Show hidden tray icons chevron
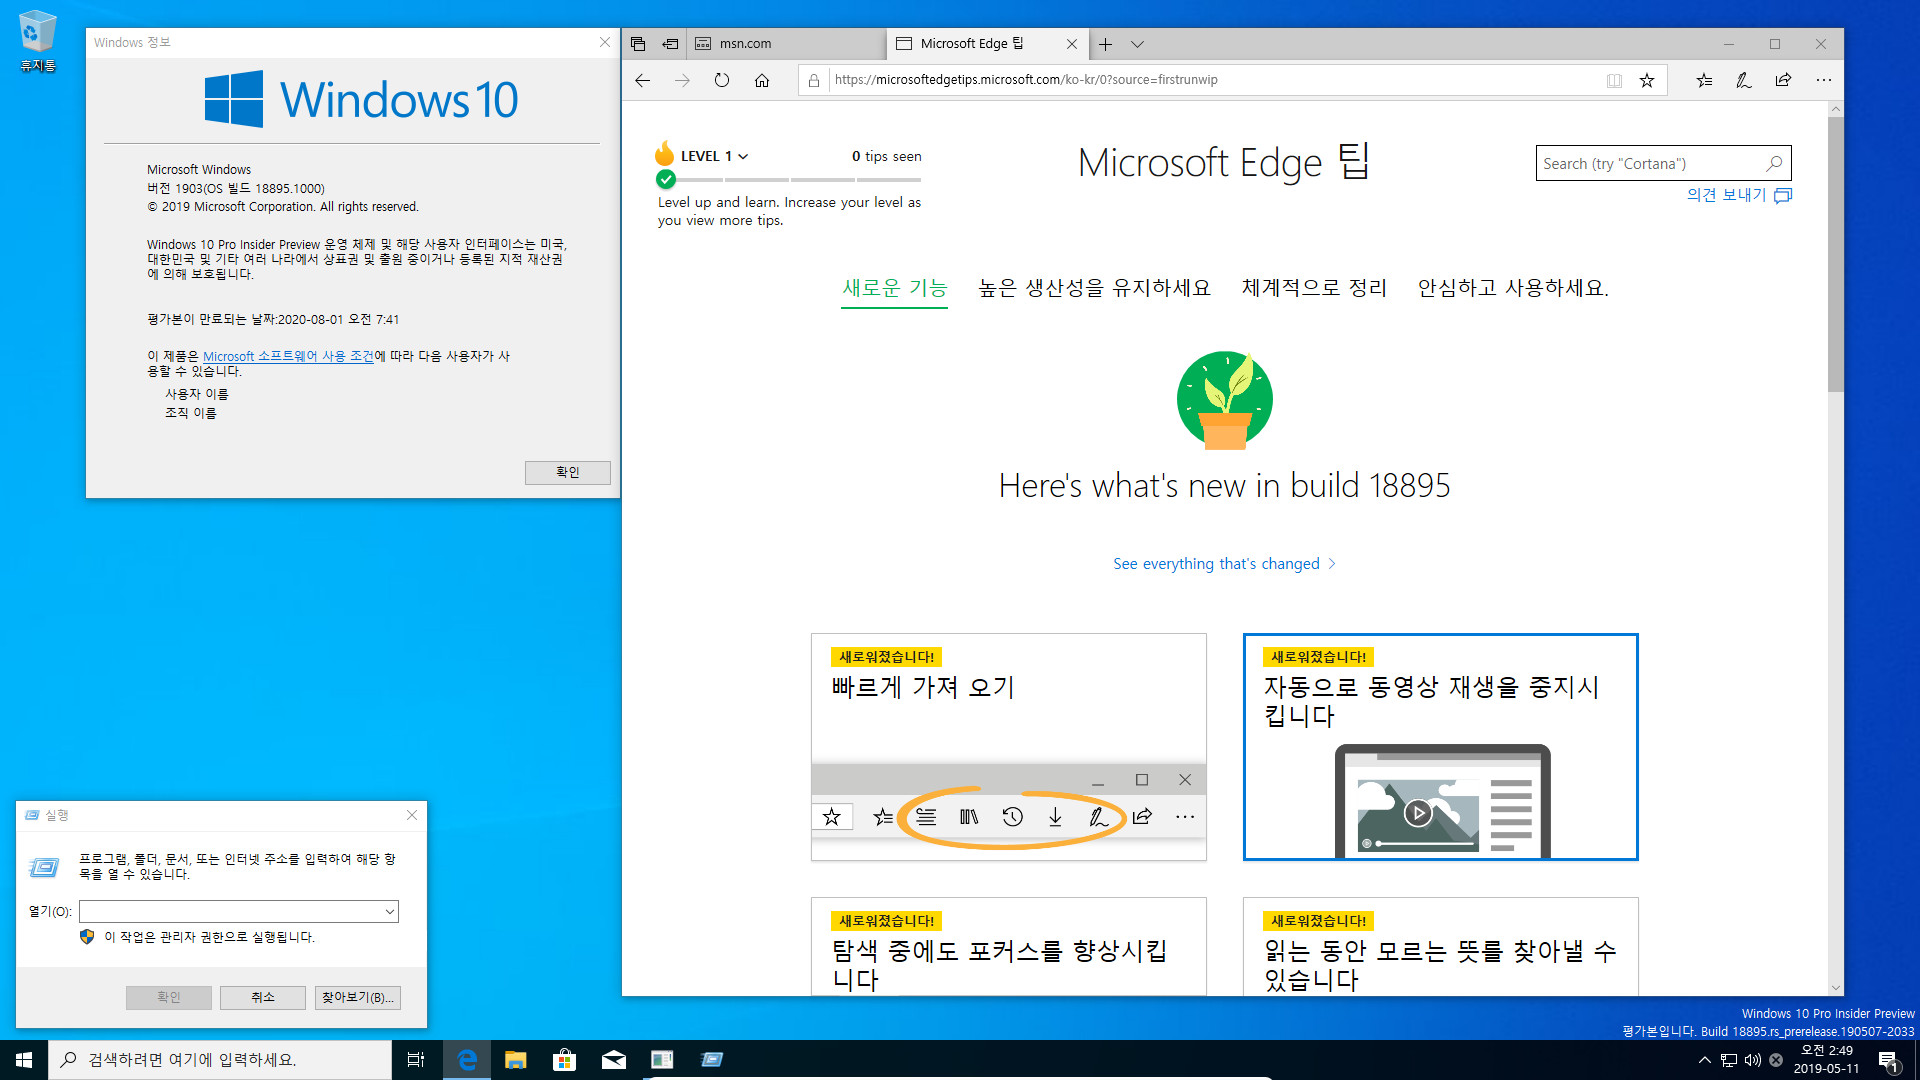 [x=1704, y=1060]
